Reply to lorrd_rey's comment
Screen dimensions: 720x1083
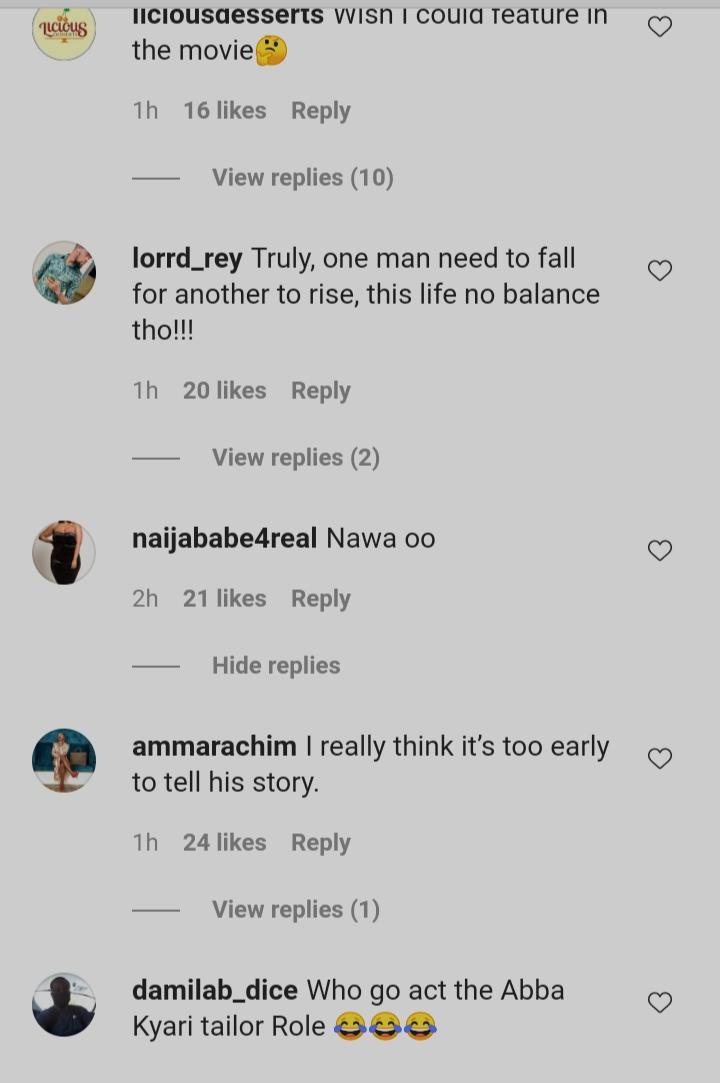320,391
